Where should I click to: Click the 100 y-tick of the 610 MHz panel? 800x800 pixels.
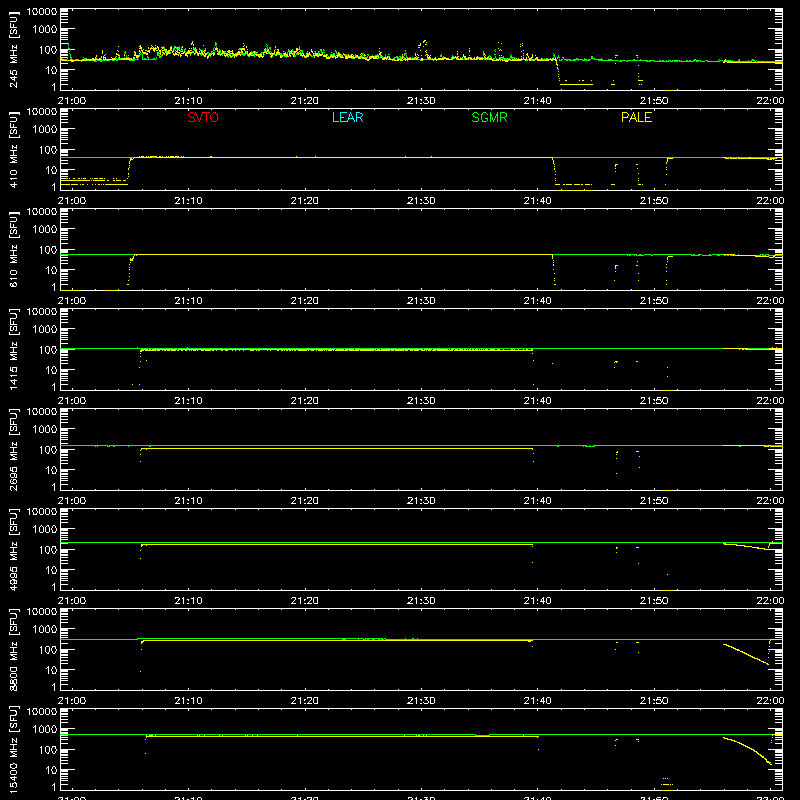pos(48,250)
